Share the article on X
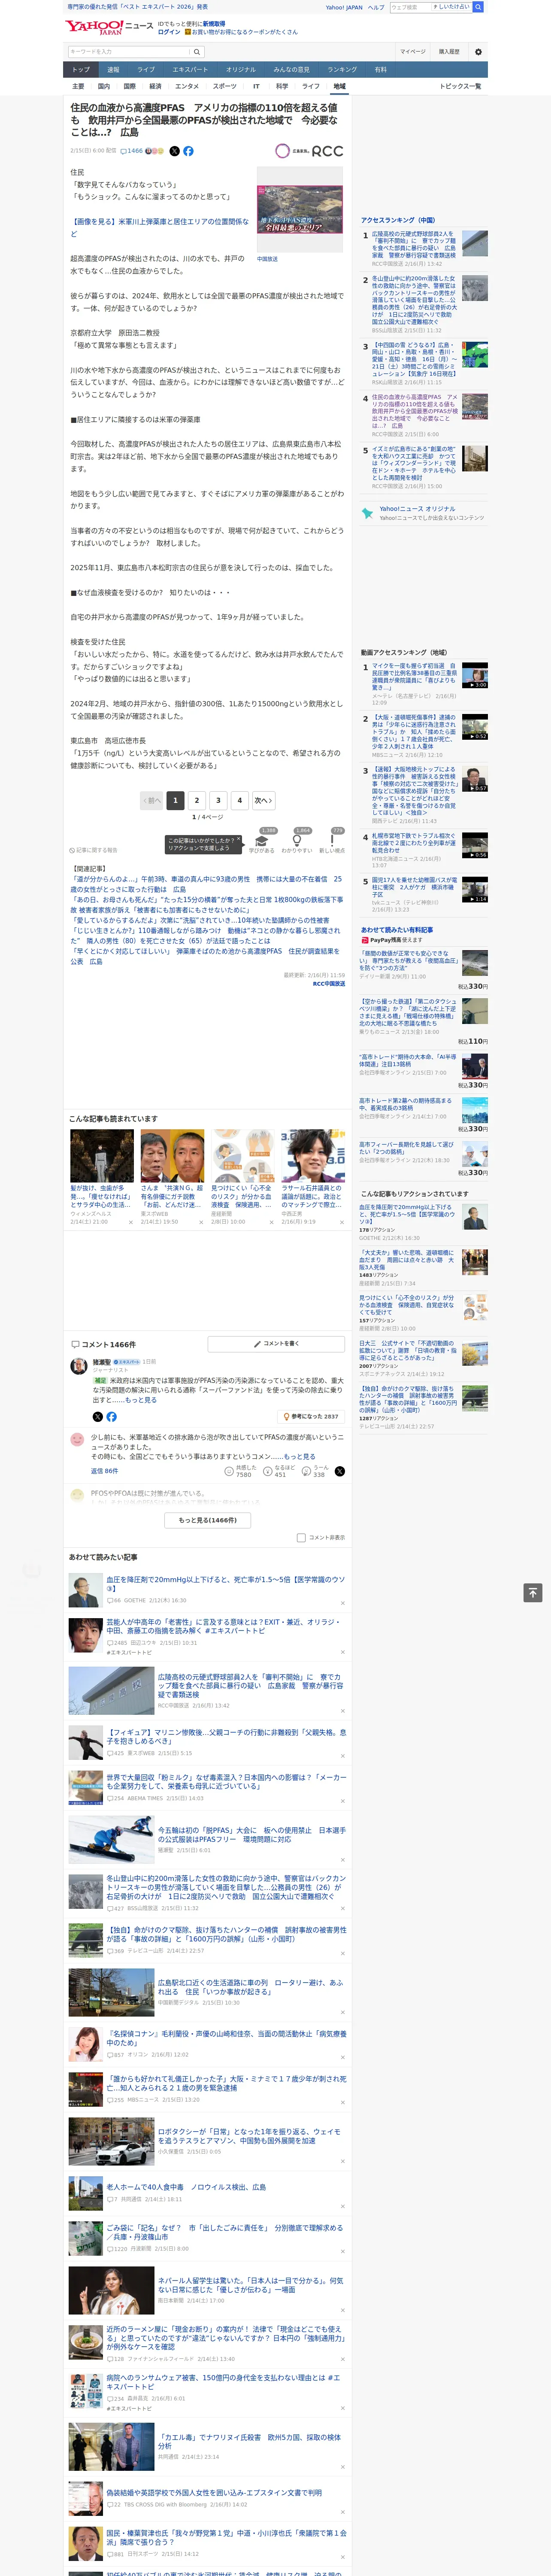551x2576 pixels. (174, 151)
